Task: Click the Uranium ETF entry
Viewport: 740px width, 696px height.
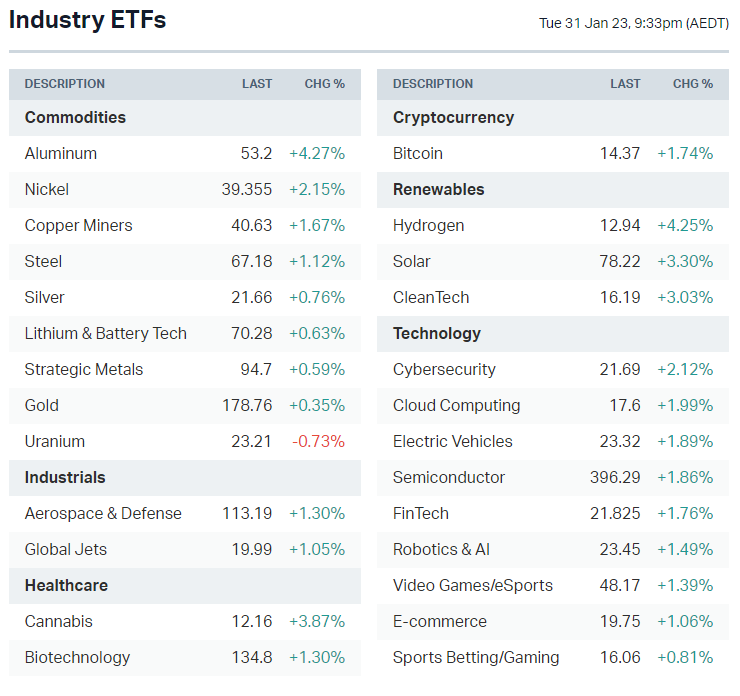Action: (x=54, y=441)
